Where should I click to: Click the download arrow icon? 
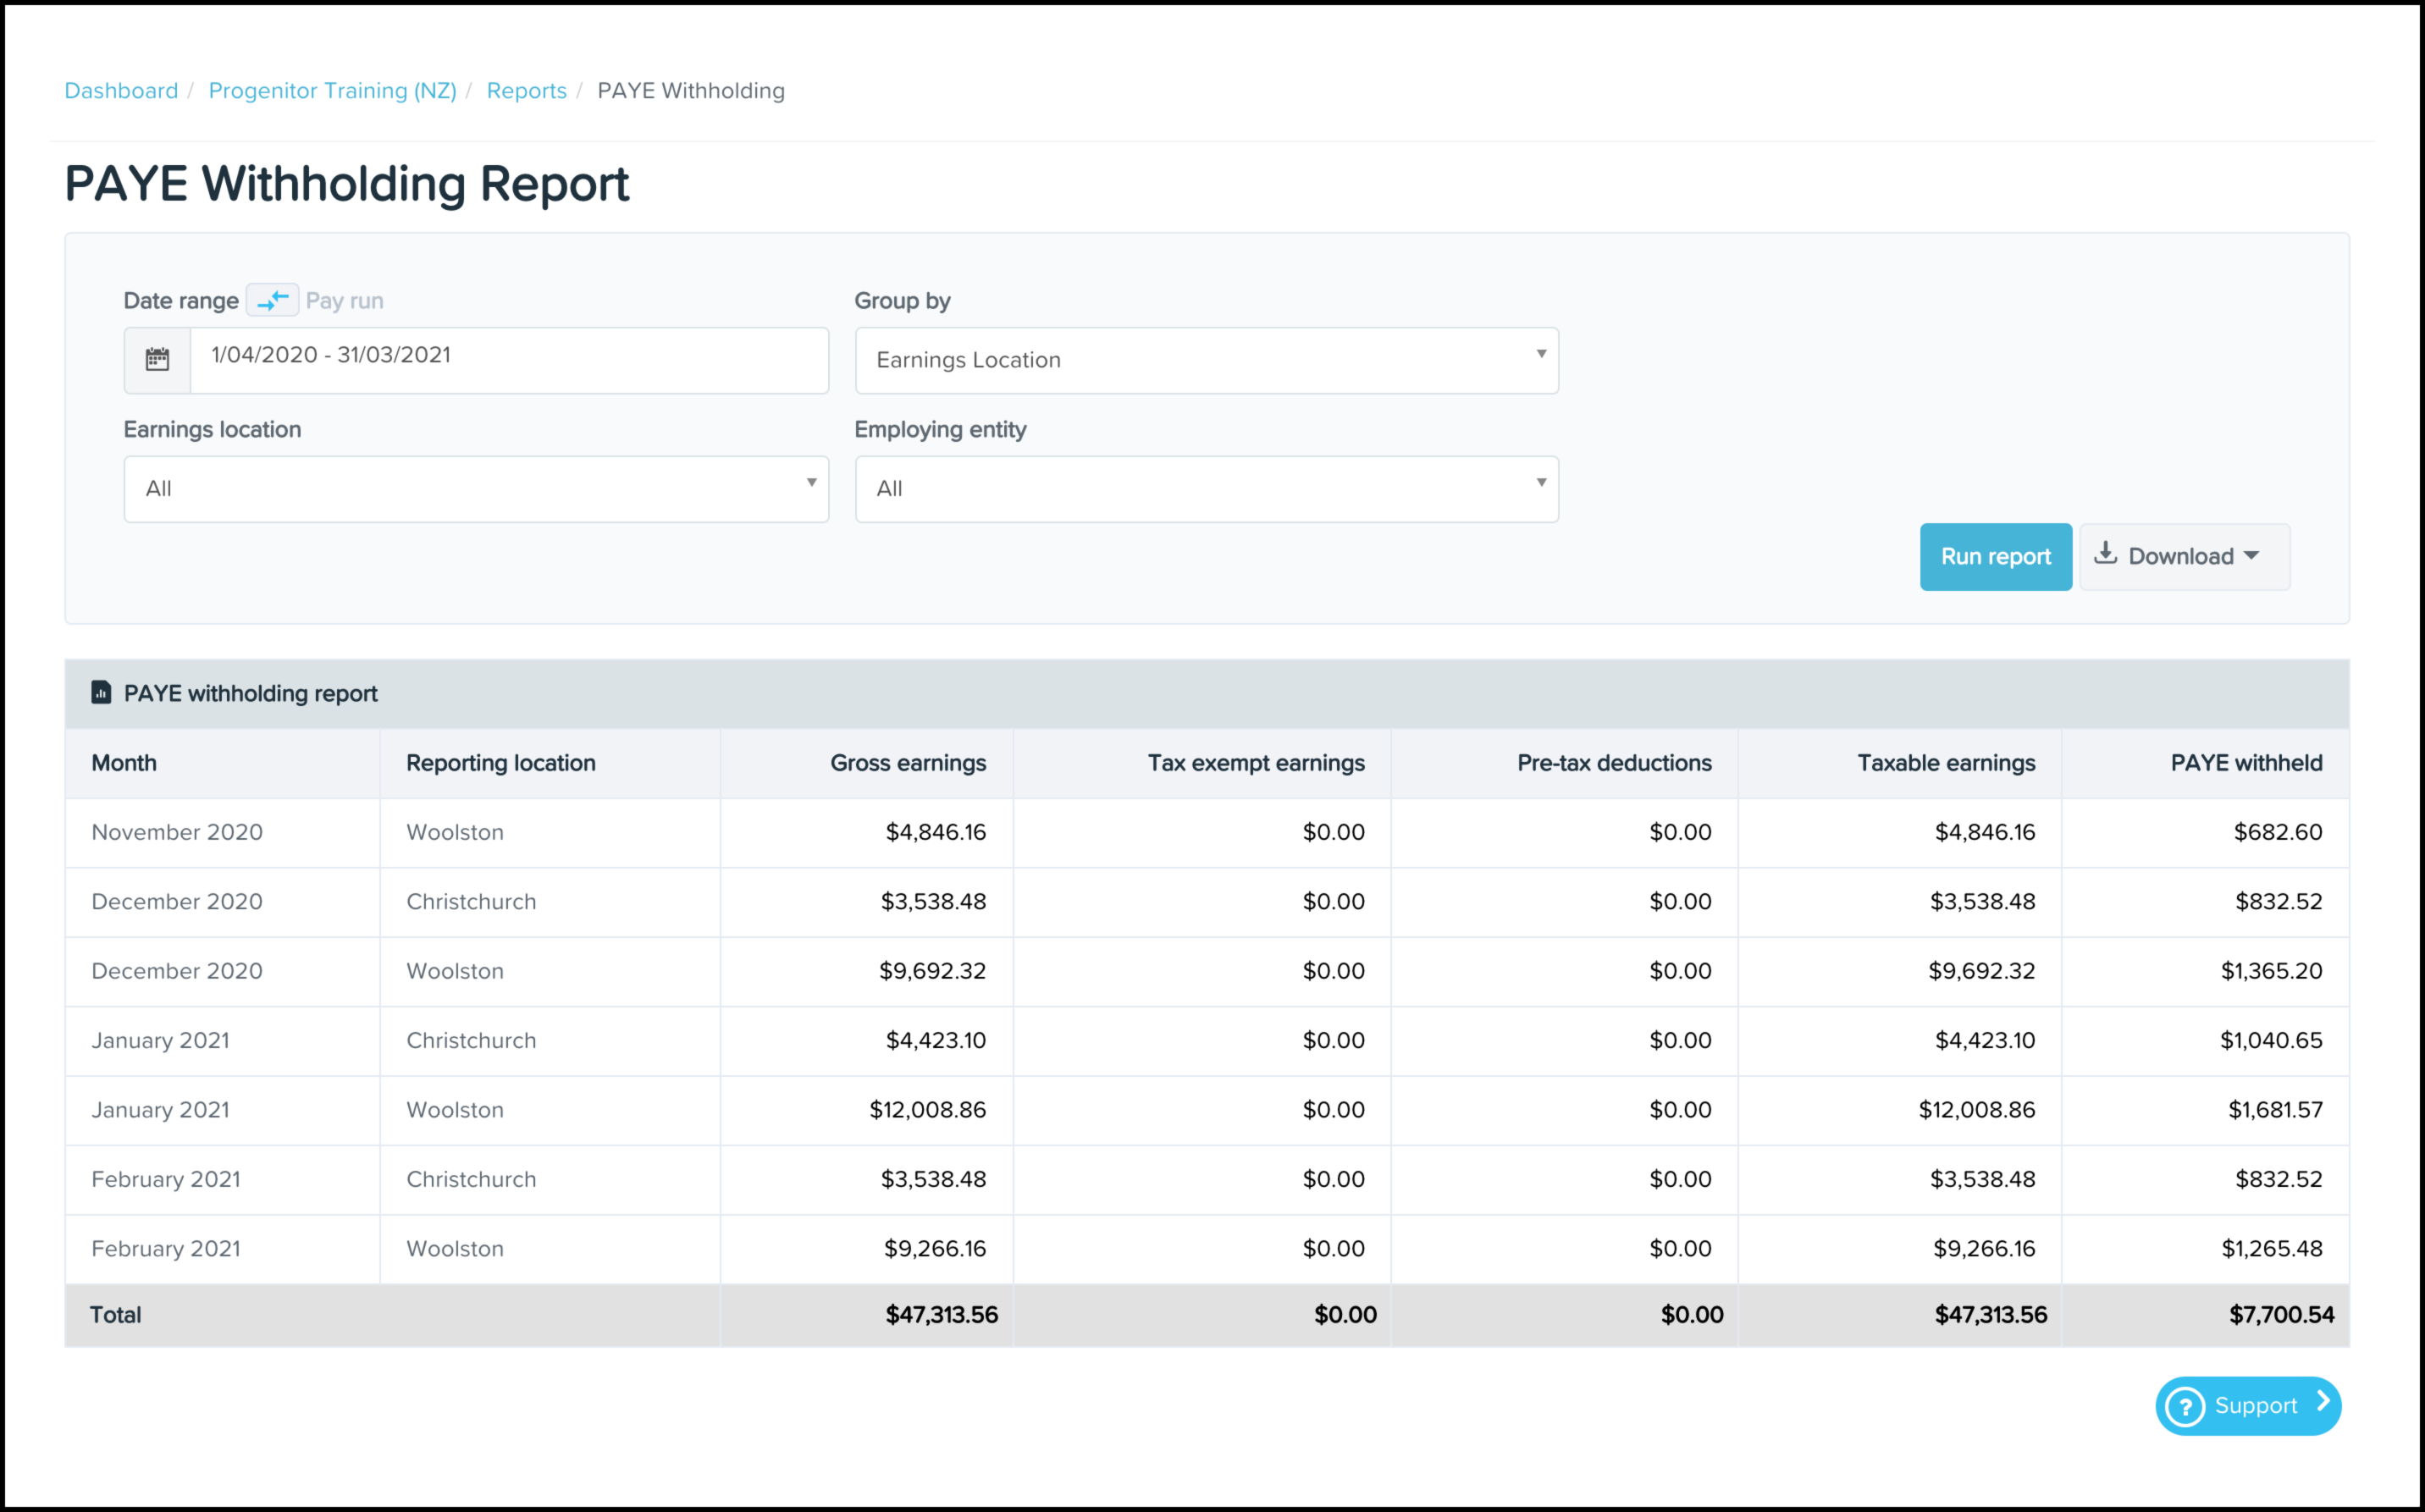pyautogui.click(x=2105, y=554)
